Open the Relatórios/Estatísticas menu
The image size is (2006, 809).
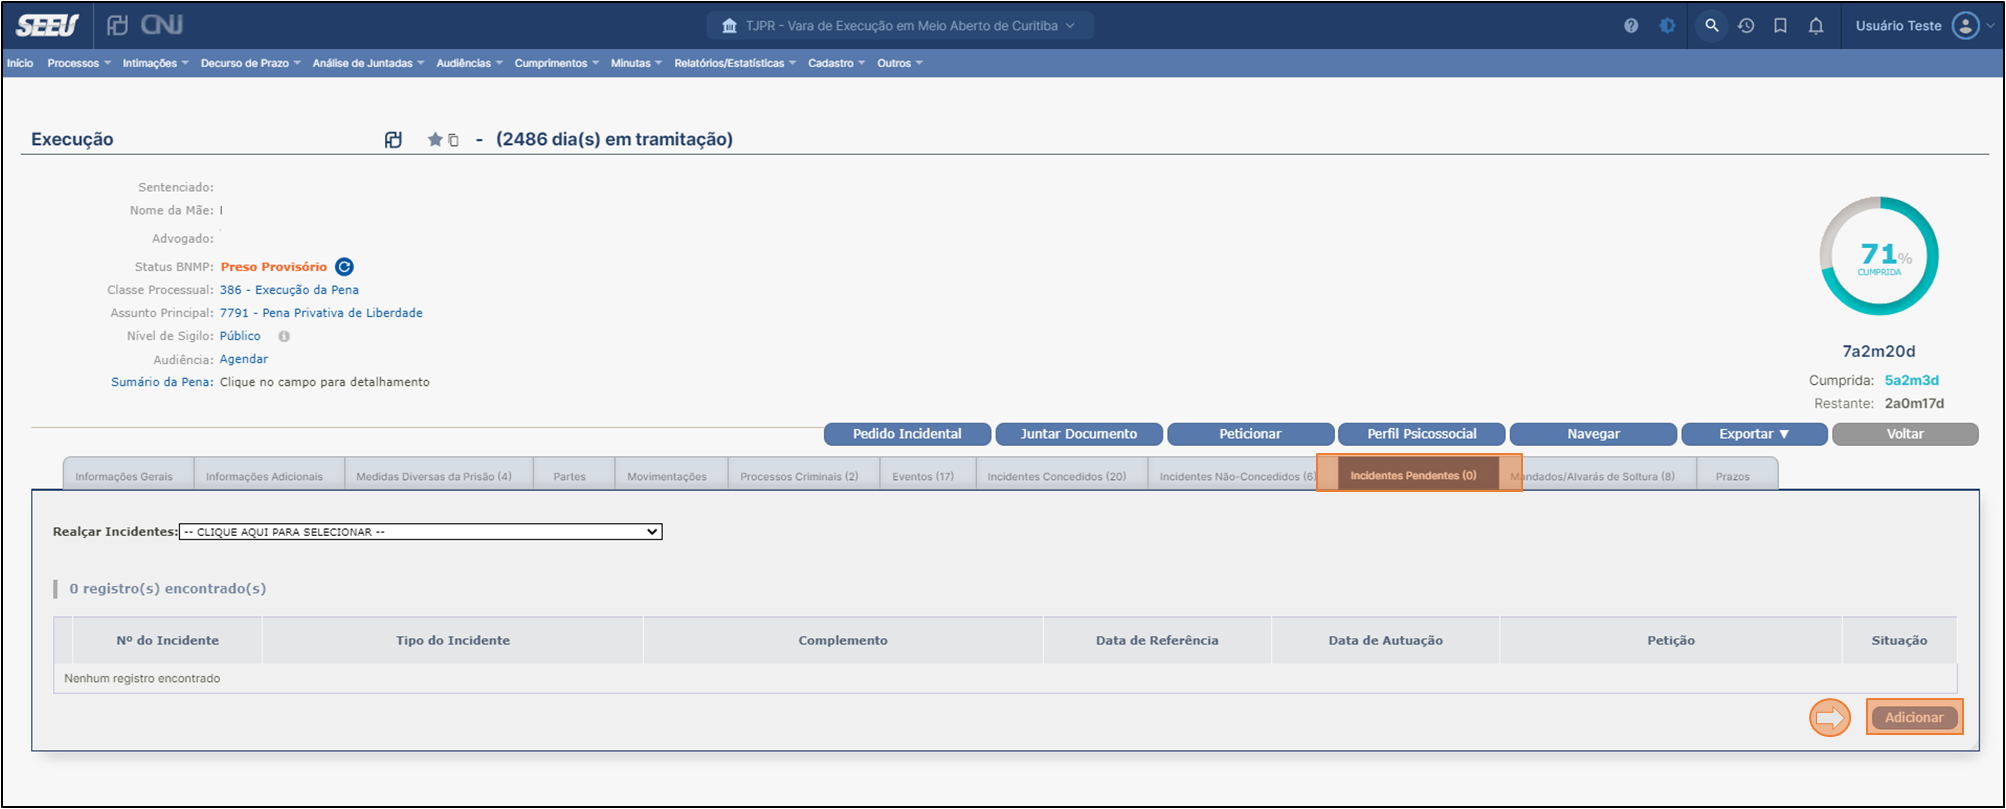pyautogui.click(x=735, y=63)
